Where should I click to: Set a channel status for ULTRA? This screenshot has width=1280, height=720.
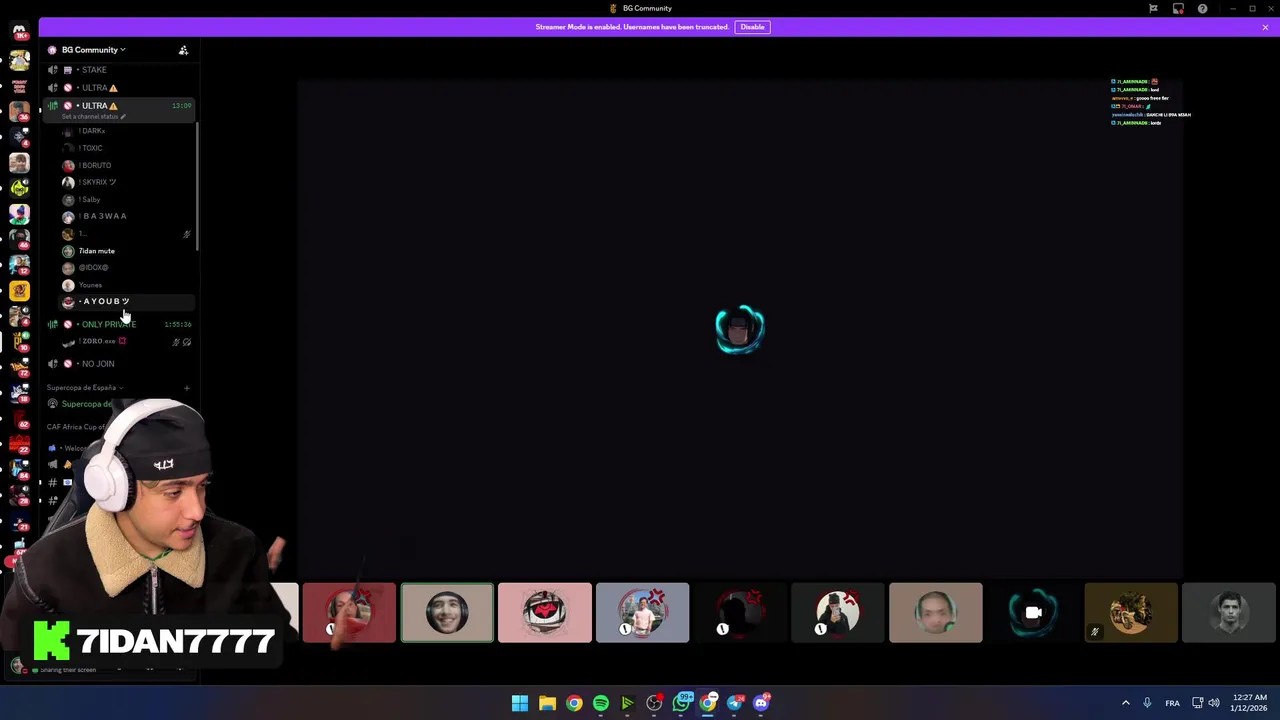click(x=93, y=117)
